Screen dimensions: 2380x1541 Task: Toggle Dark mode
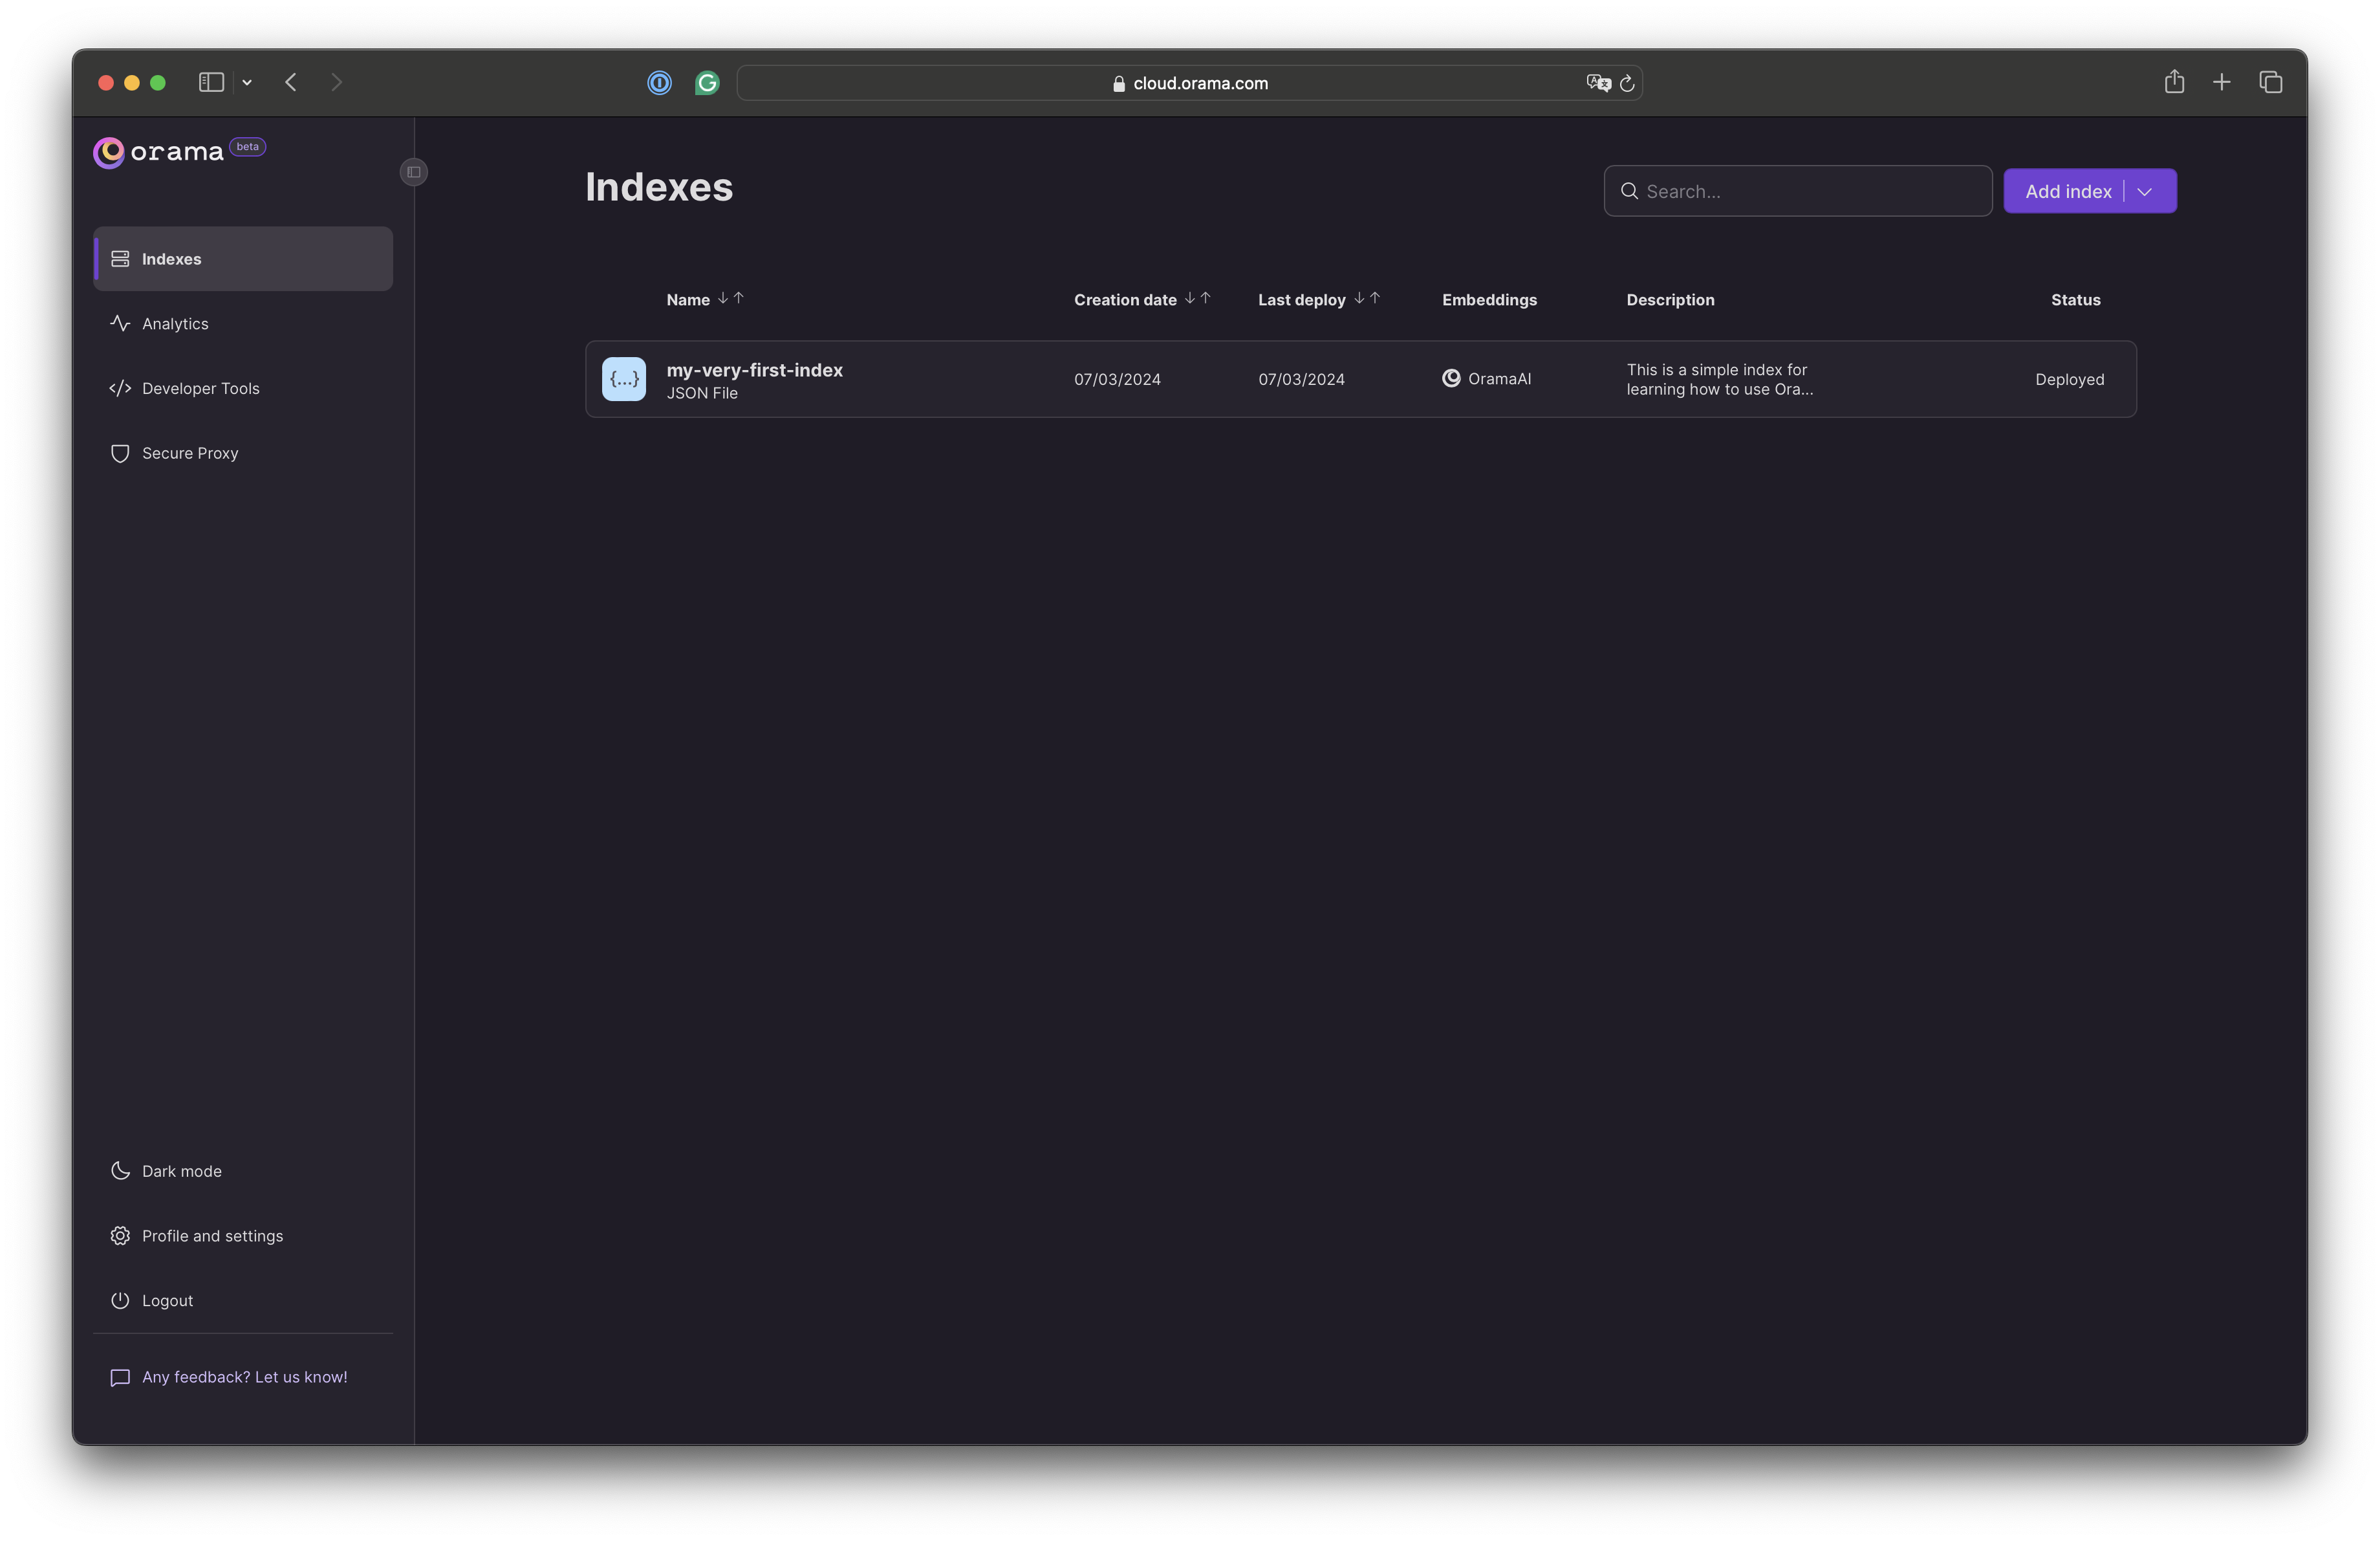point(243,1171)
